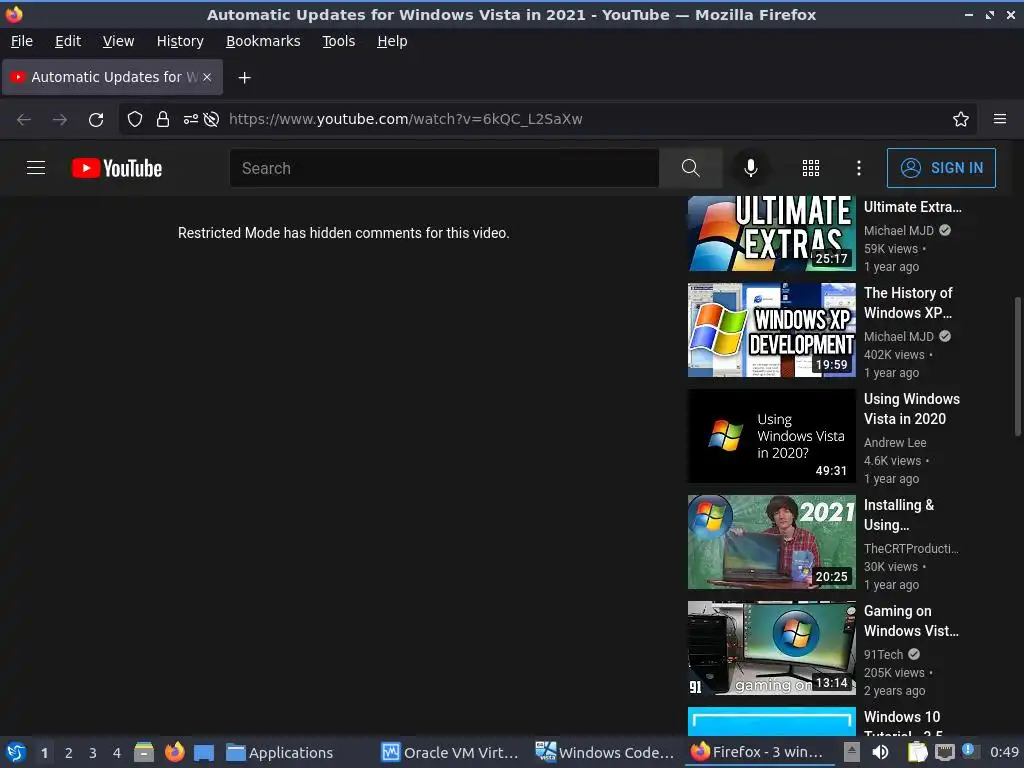Launch file manager from taskbar drawer icon
This screenshot has height=768, width=1024.
point(144,752)
